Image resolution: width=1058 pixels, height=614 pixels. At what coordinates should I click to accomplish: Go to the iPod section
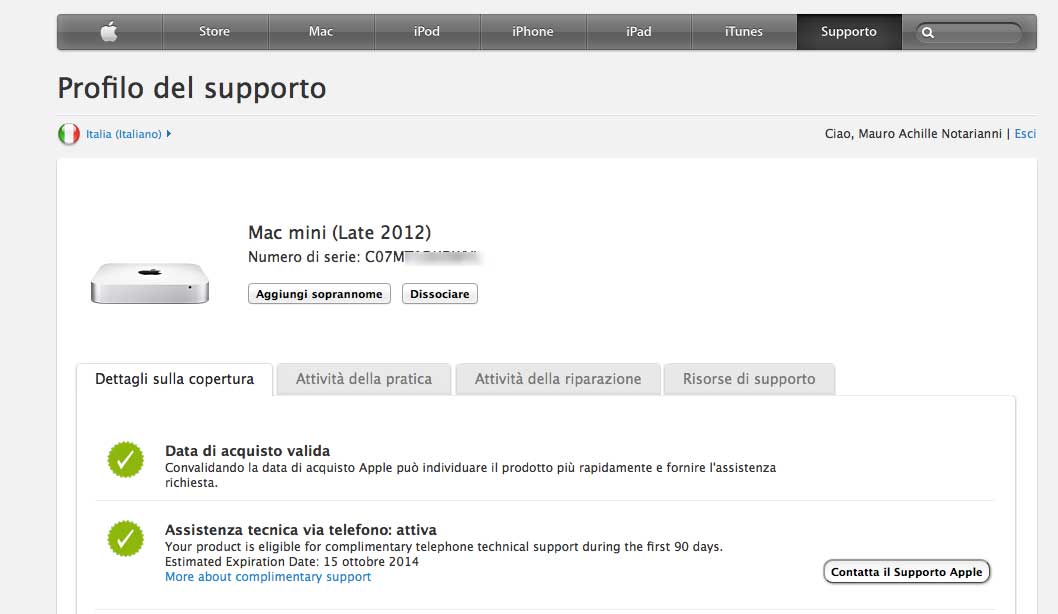427,32
